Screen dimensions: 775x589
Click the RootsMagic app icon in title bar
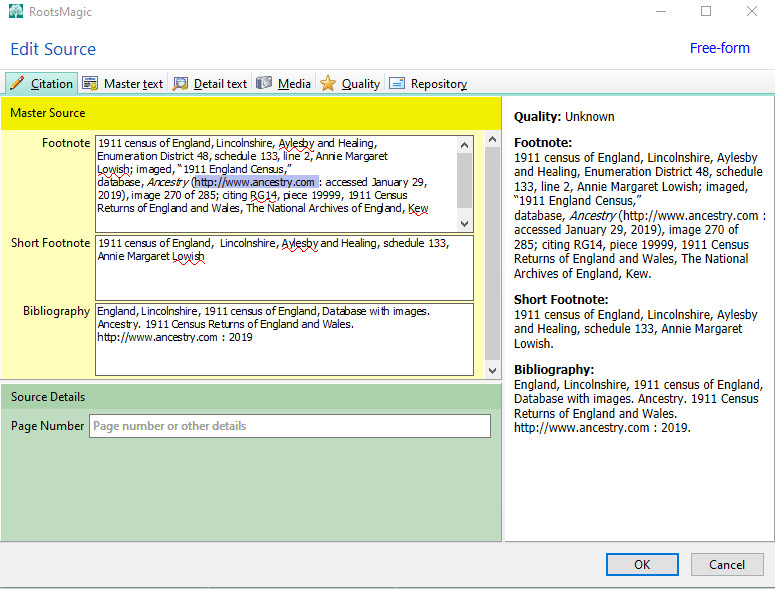click(16, 11)
